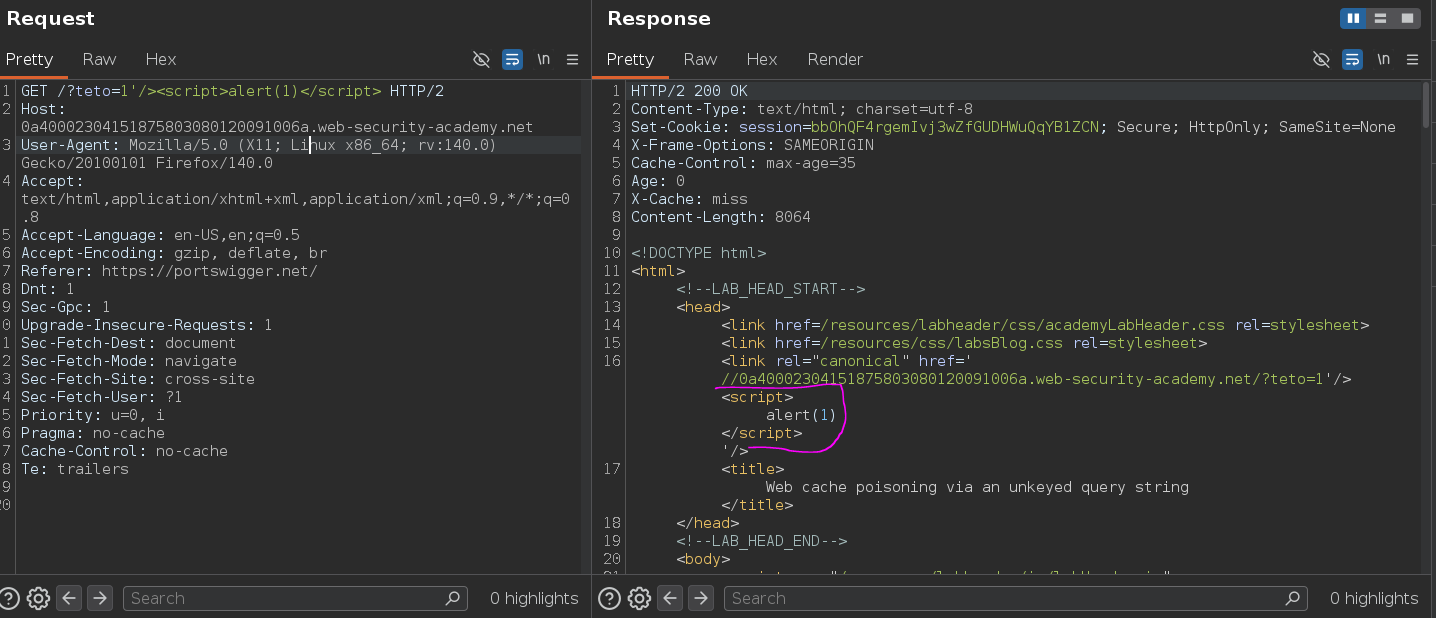Select side-by-side split layout icon
This screenshot has height=618, width=1436.
(x=1353, y=18)
